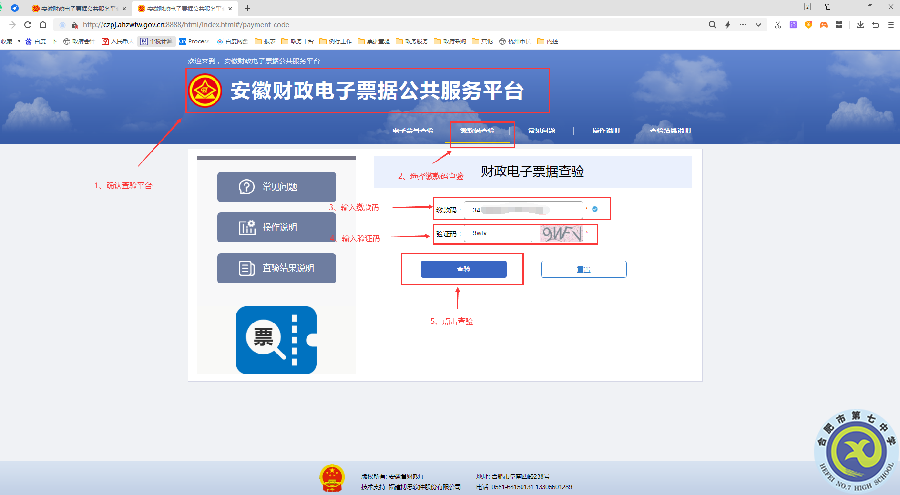Click the blue ticket magnifier icon
The image size is (900, 495).
[275, 339]
